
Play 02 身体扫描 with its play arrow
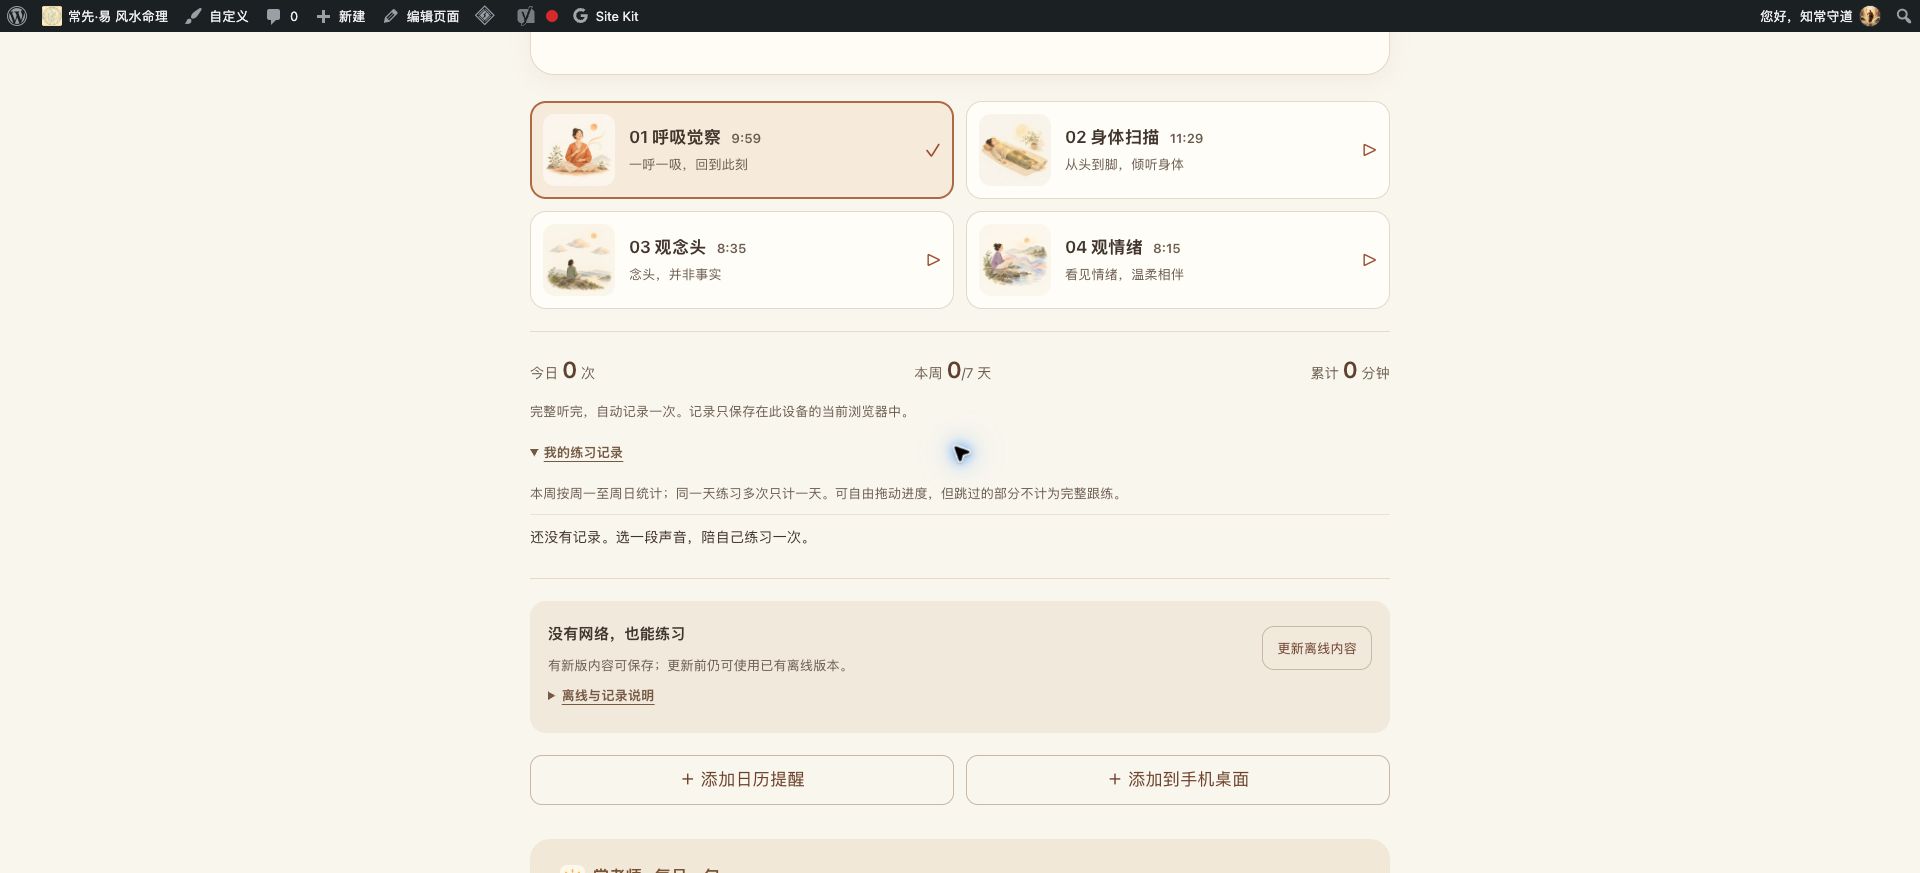pyautogui.click(x=1369, y=150)
